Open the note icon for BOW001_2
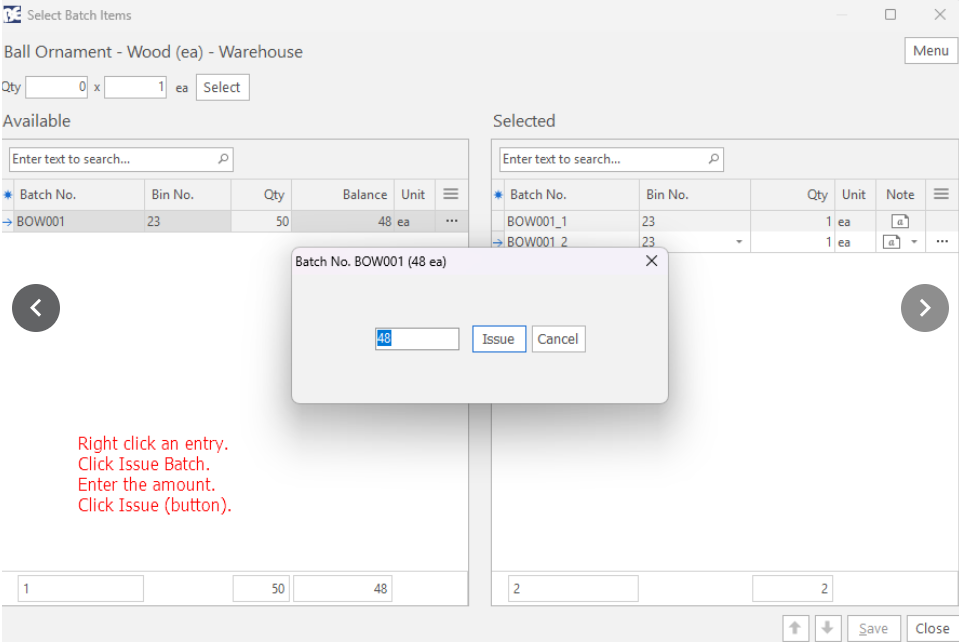This screenshot has height=642, width=959. coord(892,242)
